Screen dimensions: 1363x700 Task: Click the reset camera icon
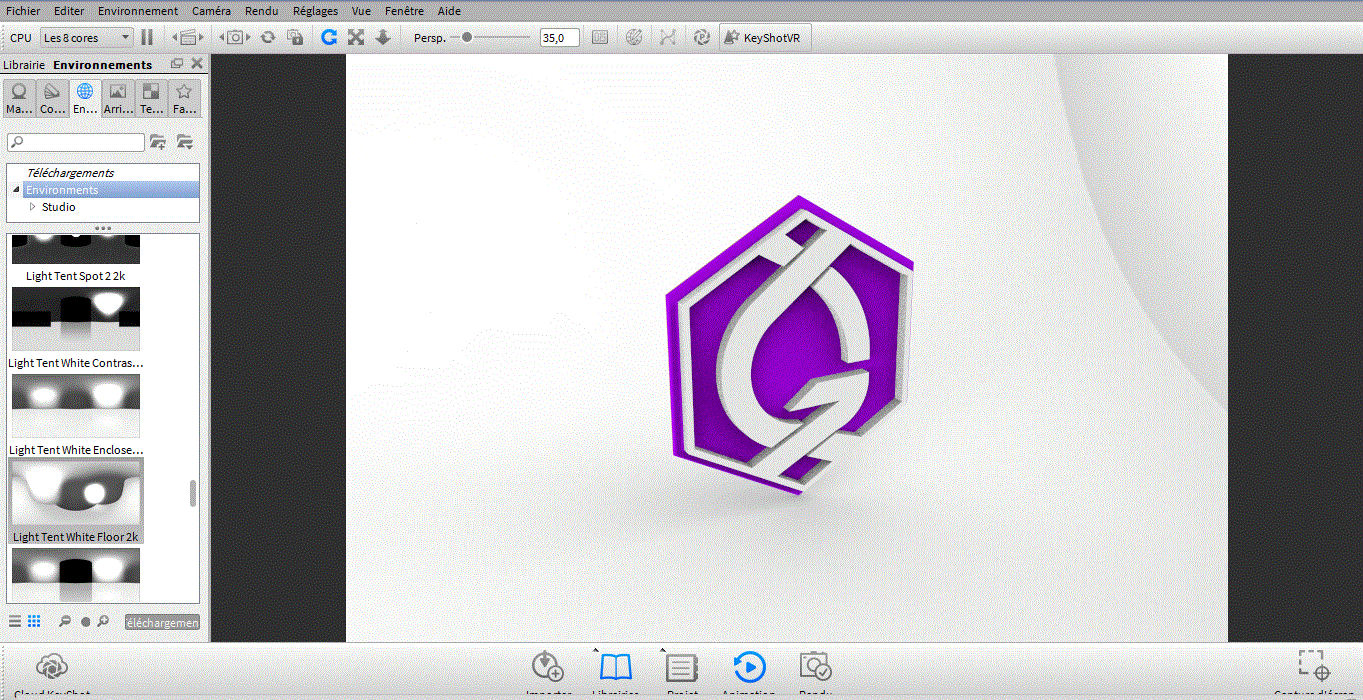(268, 37)
